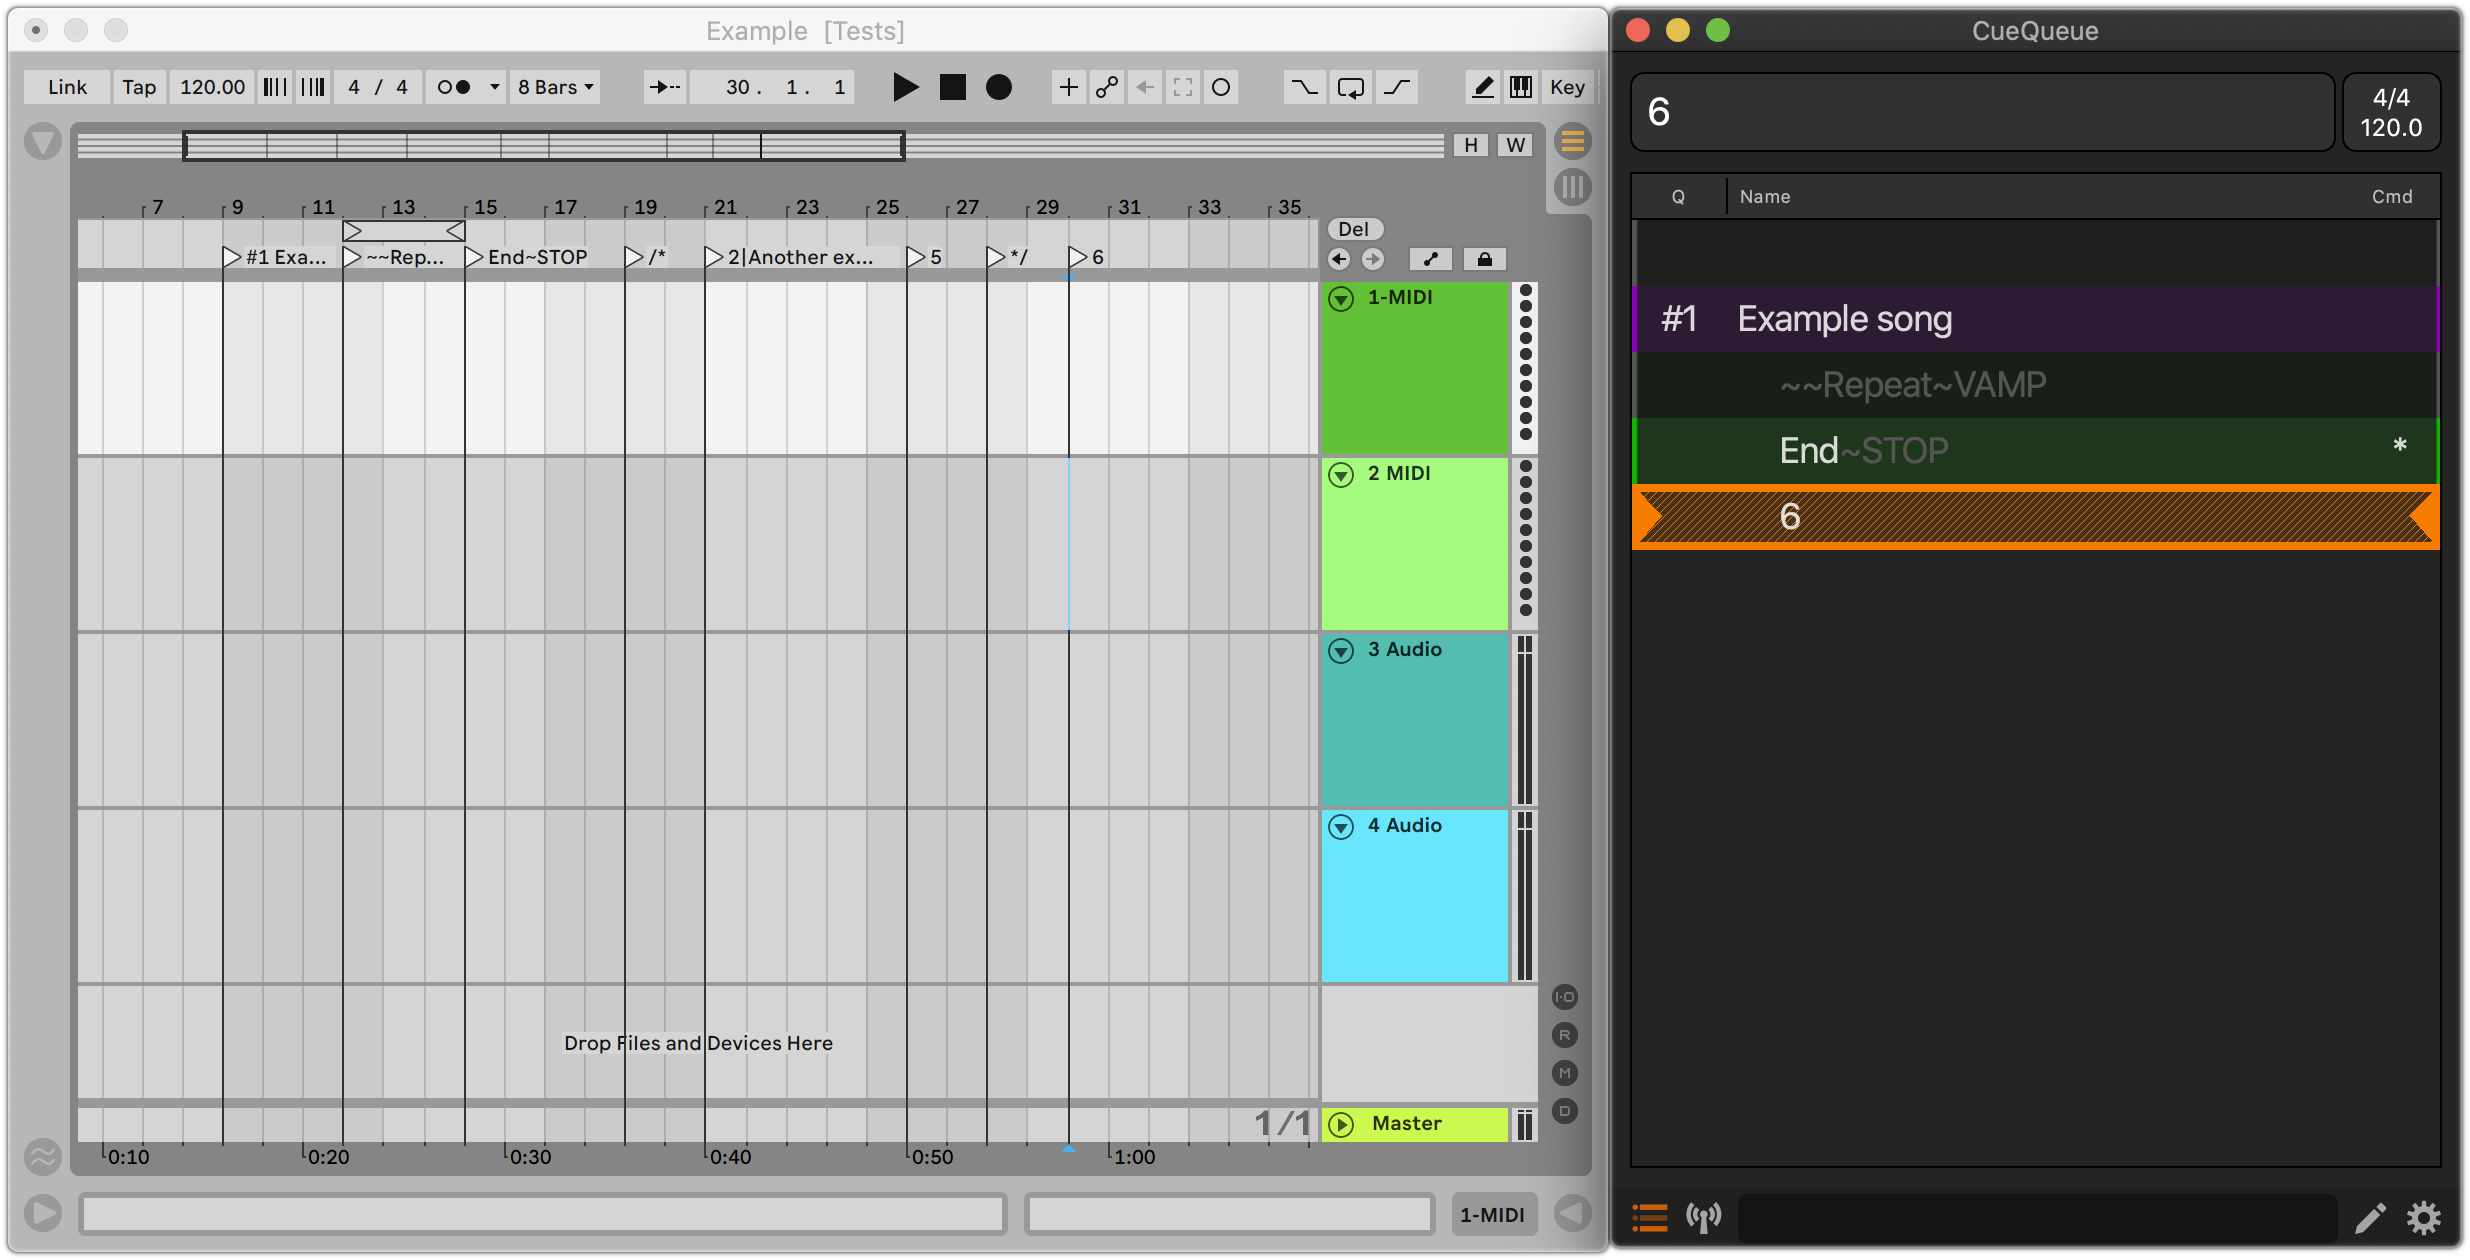Image resolution: width=2470 pixels, height=1260 pixels.
Task: Collapse the 1-MIDI track
Action: 1341,298
